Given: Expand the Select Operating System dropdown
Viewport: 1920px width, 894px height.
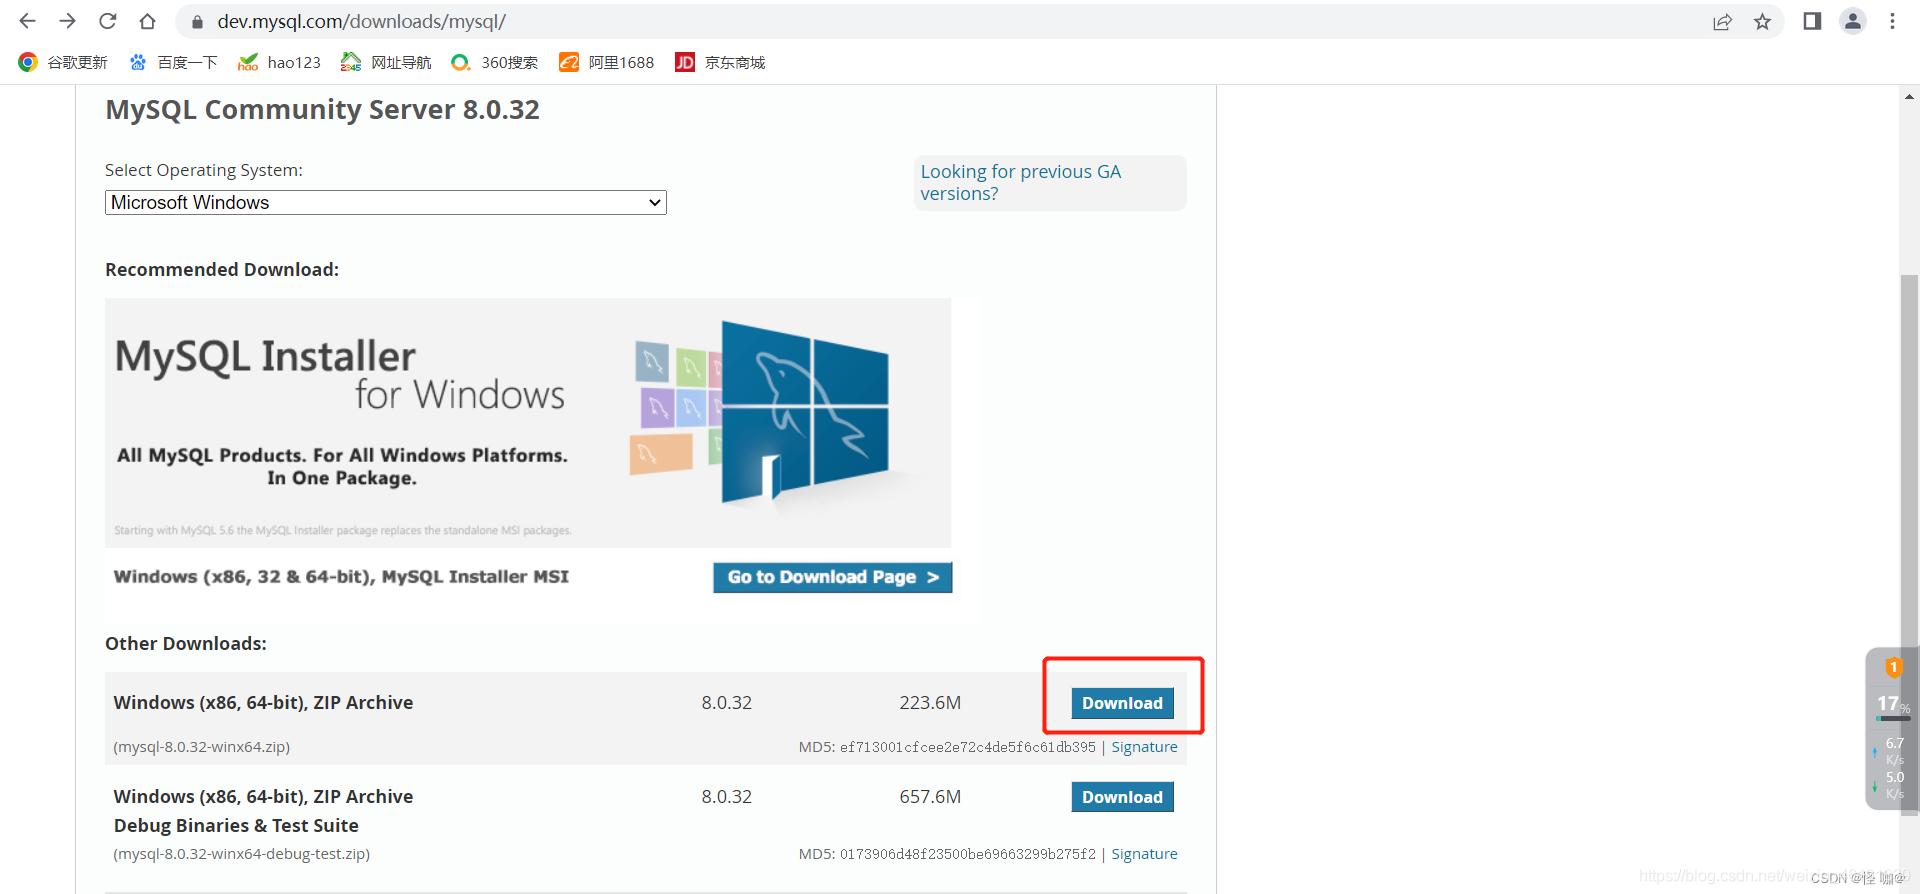Looking at the screenshot, I should 386,202.
